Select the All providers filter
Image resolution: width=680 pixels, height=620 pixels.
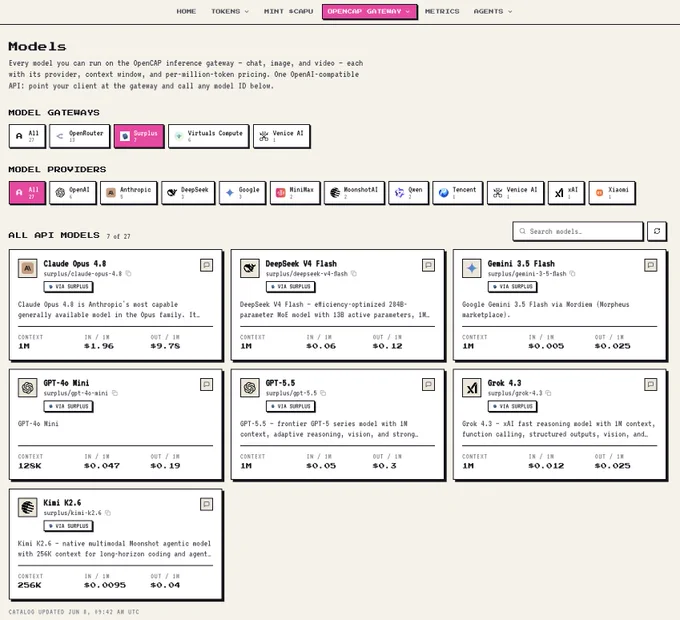(x=27, y=193)
